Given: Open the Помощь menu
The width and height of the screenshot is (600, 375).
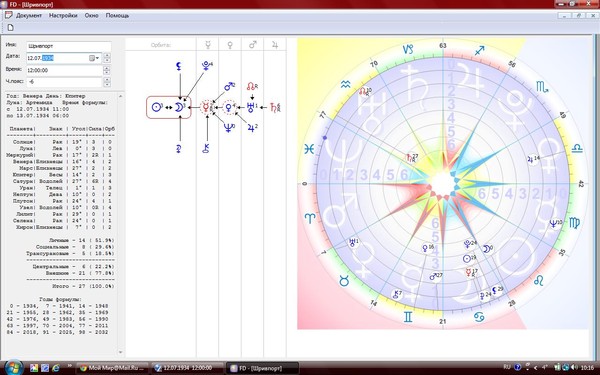Looking at the screenshot, I should [x=117, y=16].
